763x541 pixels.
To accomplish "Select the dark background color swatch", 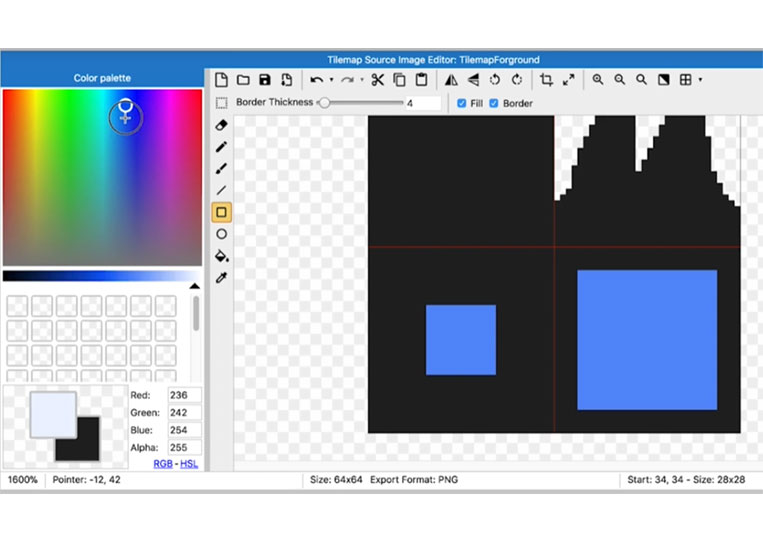I will click(88, 449).
